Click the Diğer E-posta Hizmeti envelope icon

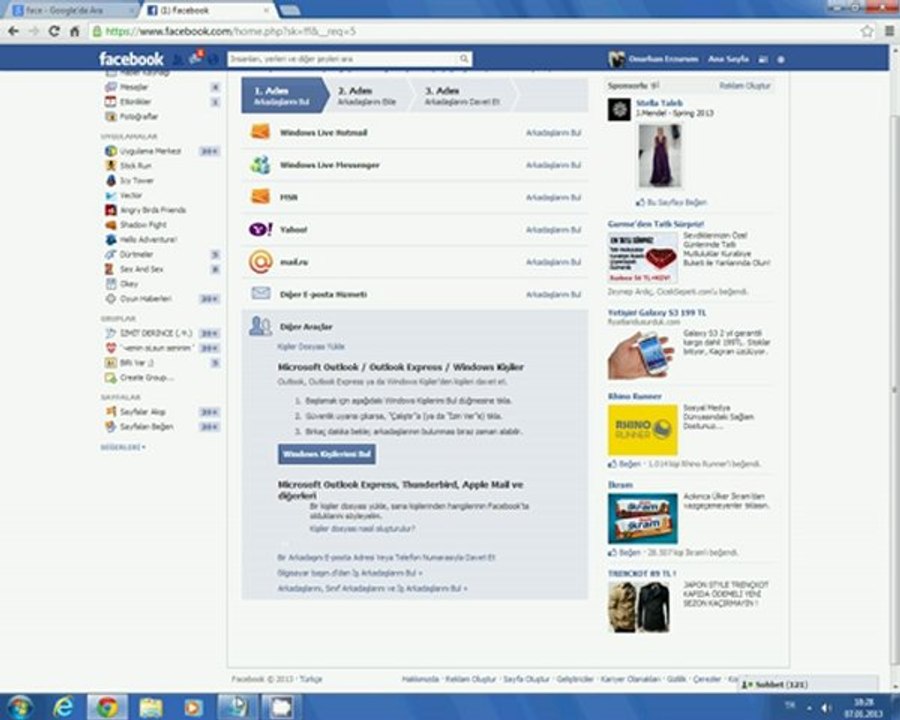tap(261, 293)
